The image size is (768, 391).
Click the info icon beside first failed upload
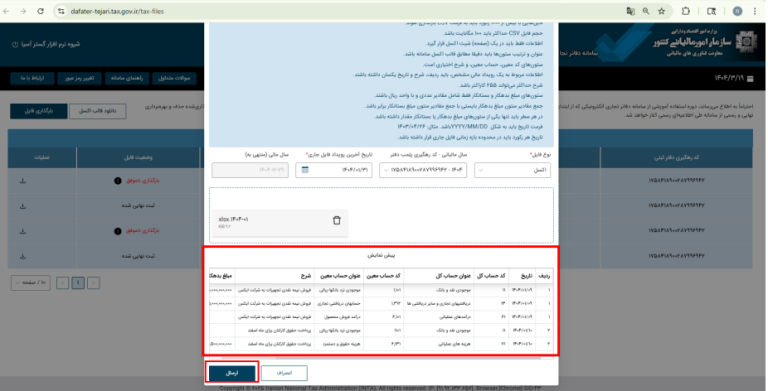(x=118, y=181)
